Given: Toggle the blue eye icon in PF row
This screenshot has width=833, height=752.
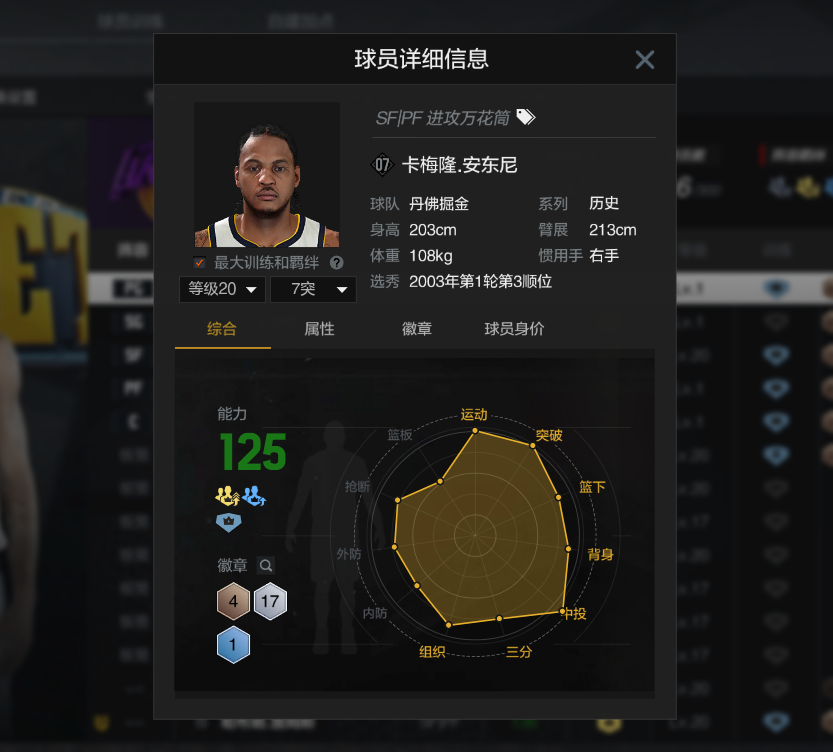Looking at the screenshot, I should (x=776, y=389).
